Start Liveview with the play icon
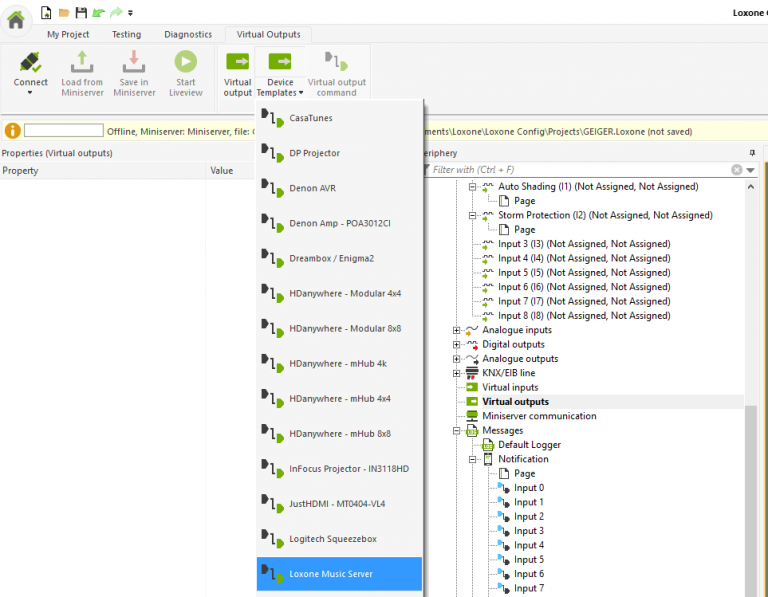The image size is (768, 597). click(x=186, y=62)
